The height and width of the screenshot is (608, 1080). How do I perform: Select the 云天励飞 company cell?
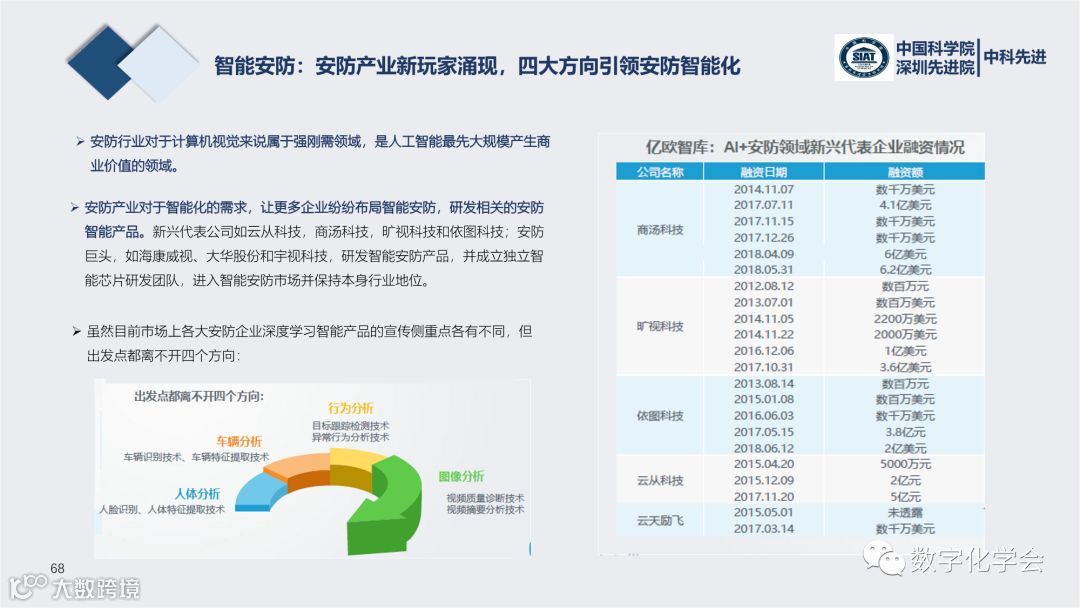660,521
